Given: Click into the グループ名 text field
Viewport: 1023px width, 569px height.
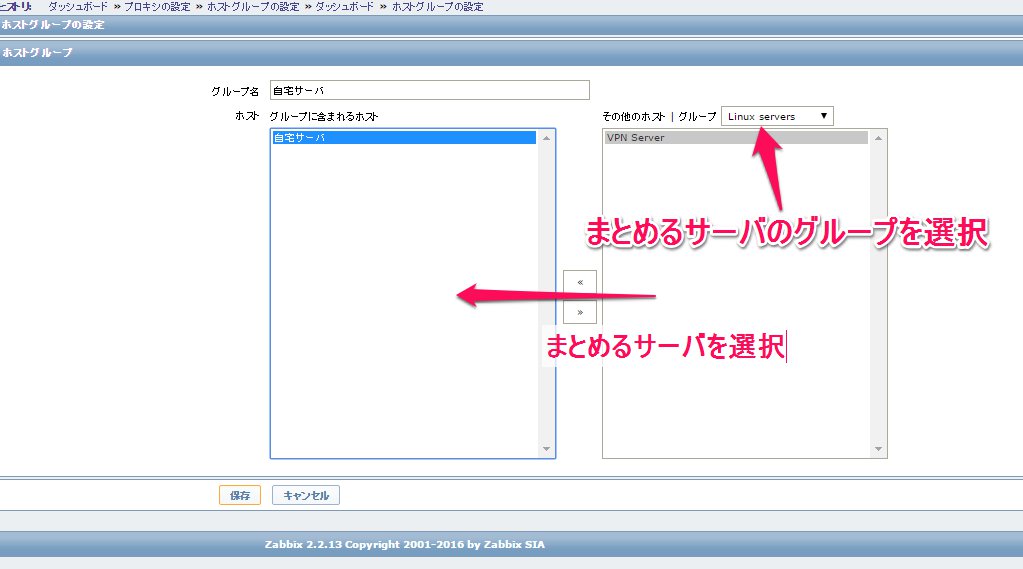Looking at the screenshot, I should point(429,90).
